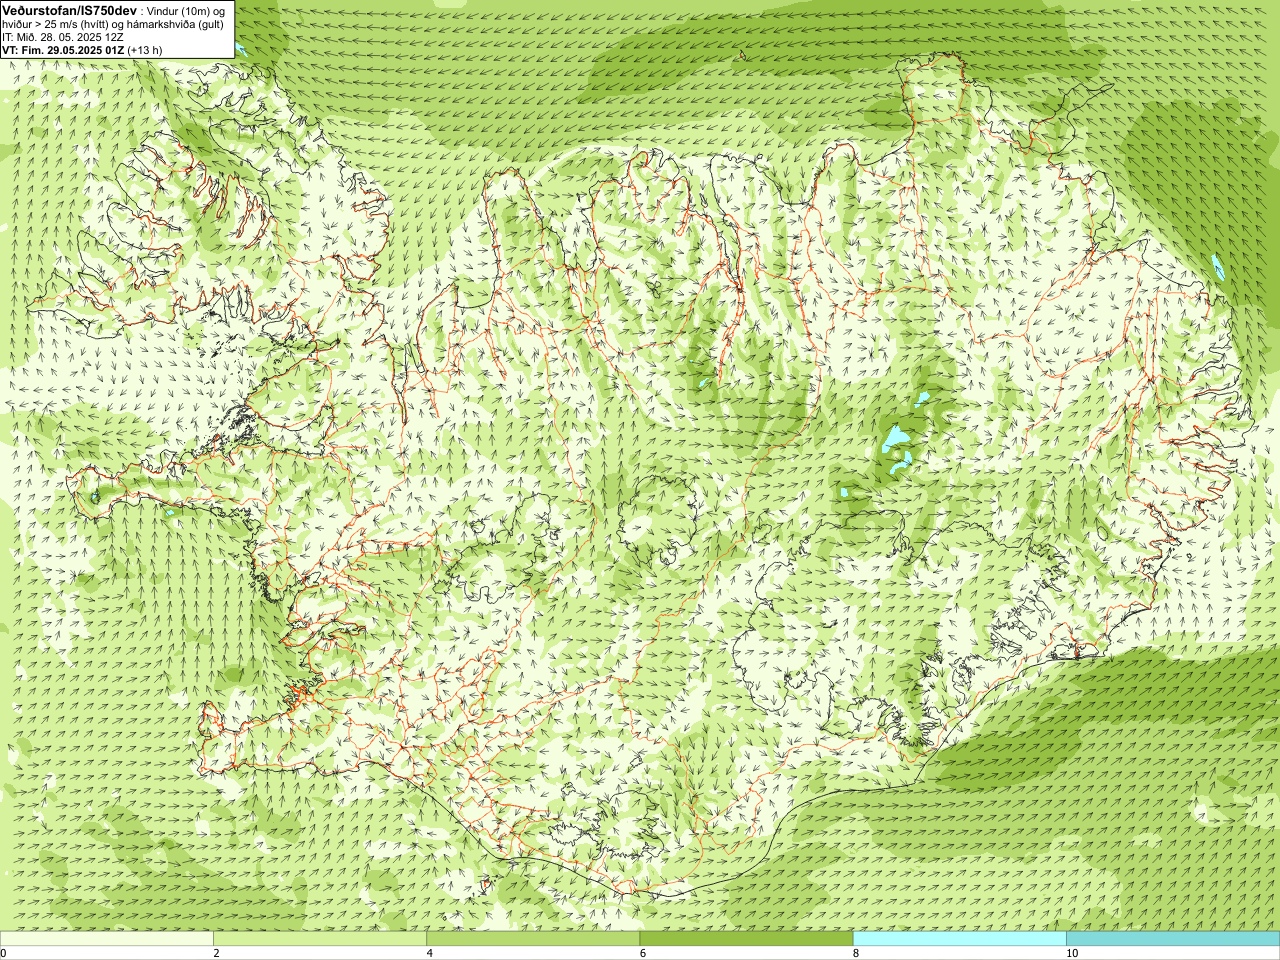
Task: Select the pale yellow 0–2 legend swatch
Action: click(106, 939)
